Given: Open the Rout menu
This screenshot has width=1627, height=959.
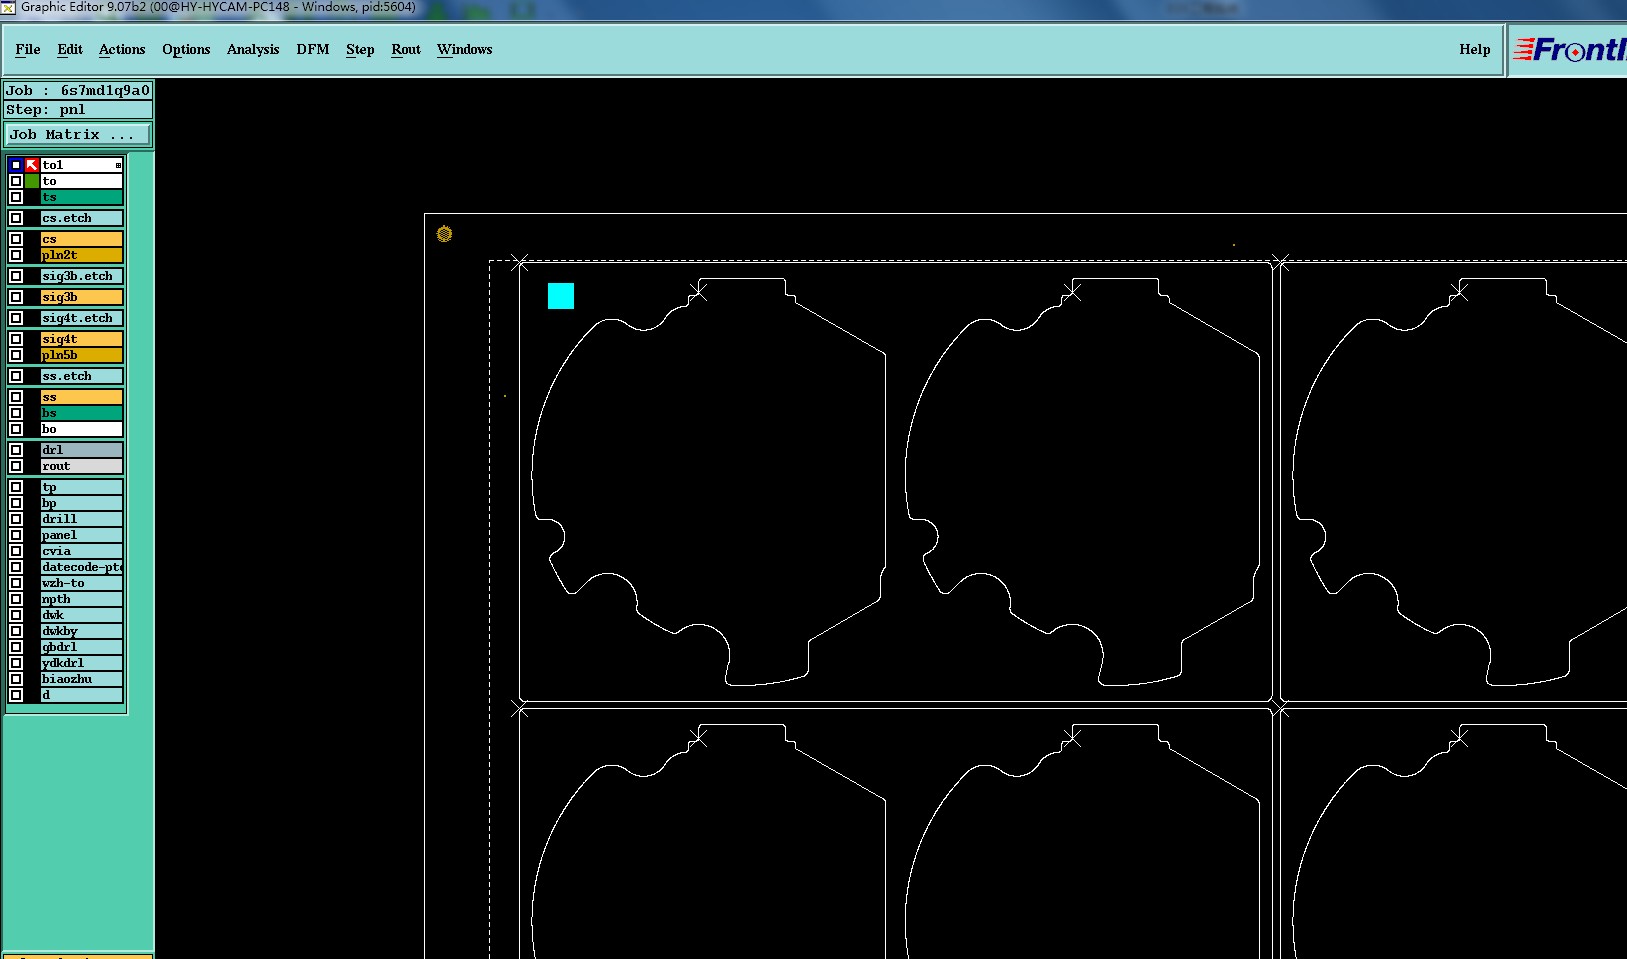Looking at the screenshot, I should pos(406,49).
